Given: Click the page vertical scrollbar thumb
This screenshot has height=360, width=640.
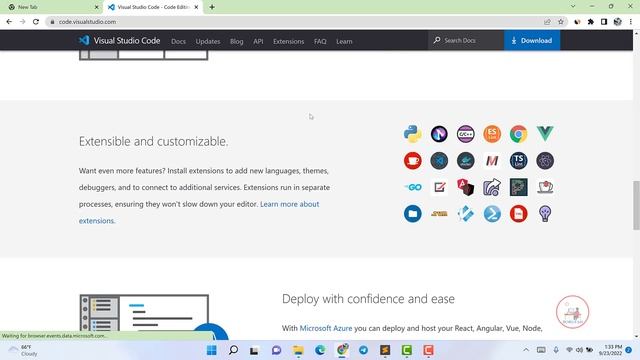Looking at the screenshot, I should point(636,205).
